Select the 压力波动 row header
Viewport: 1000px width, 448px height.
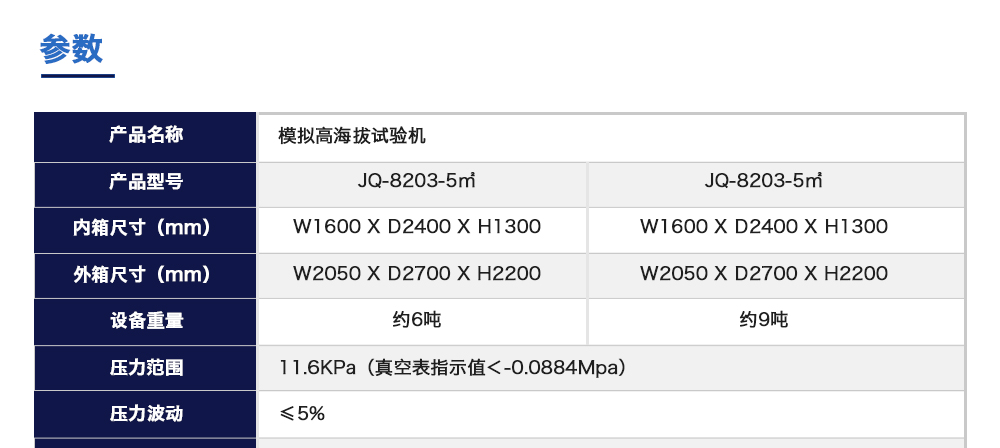[146, 414]
